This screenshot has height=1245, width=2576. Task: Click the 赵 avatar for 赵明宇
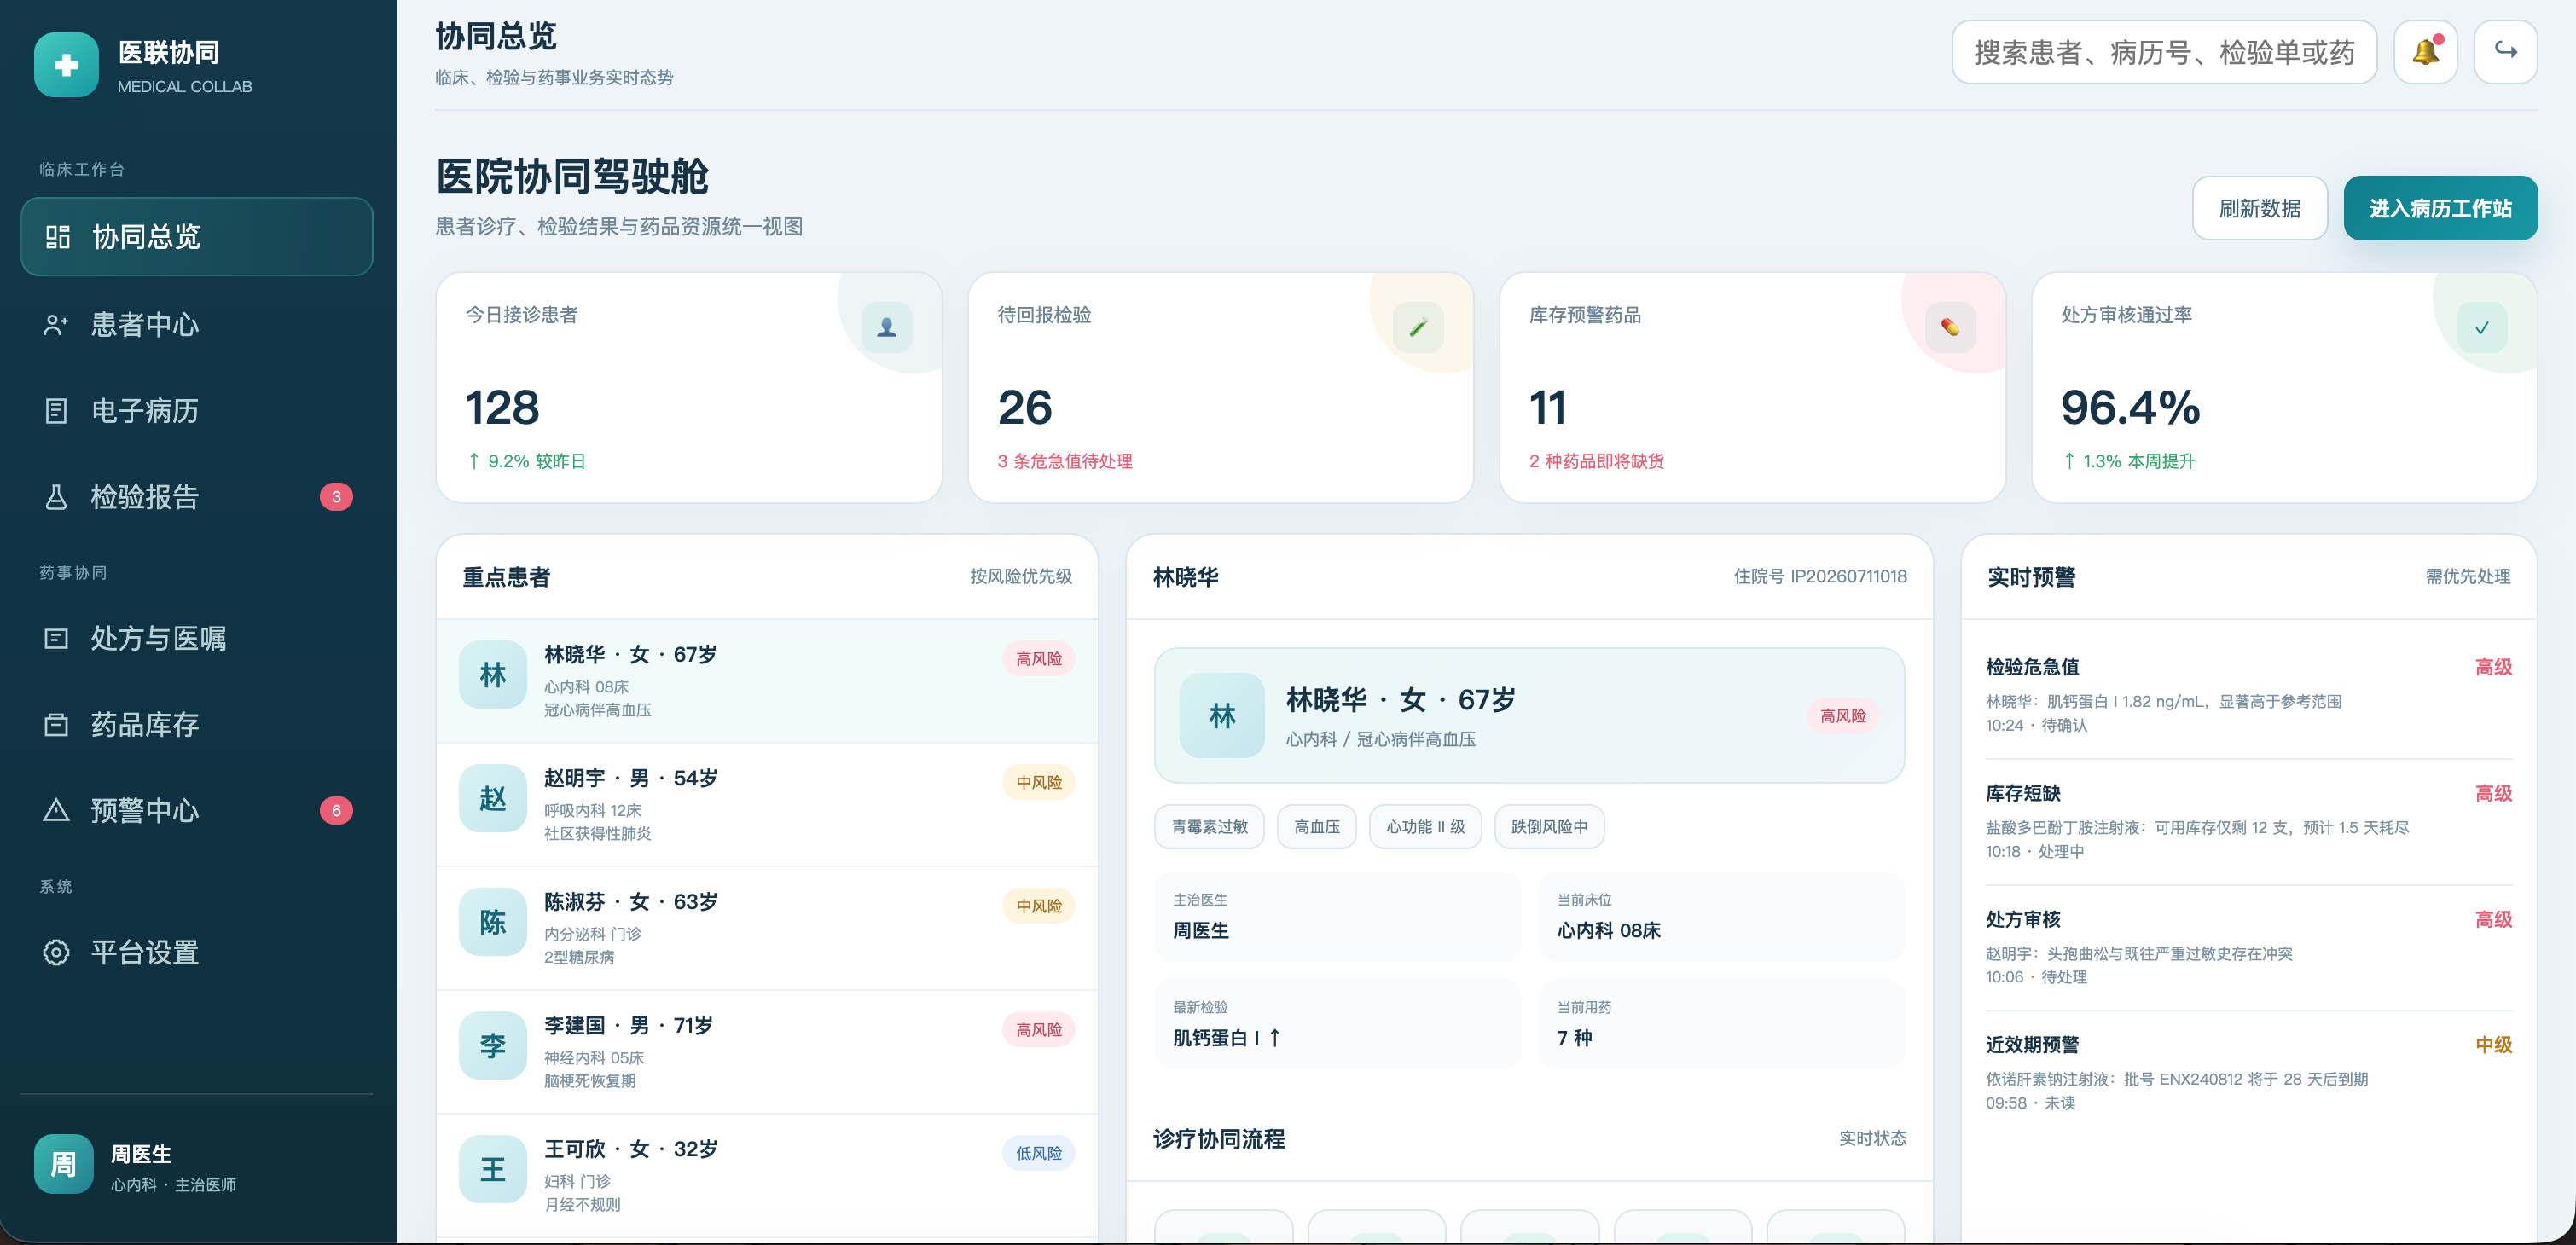493,798
